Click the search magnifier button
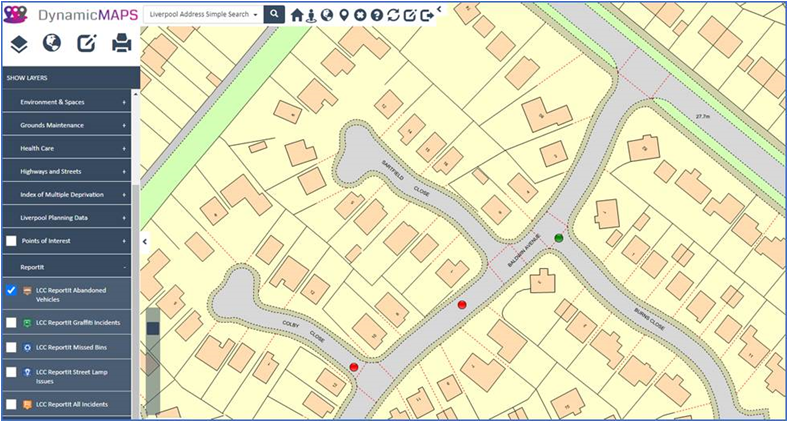 point(274,14)
